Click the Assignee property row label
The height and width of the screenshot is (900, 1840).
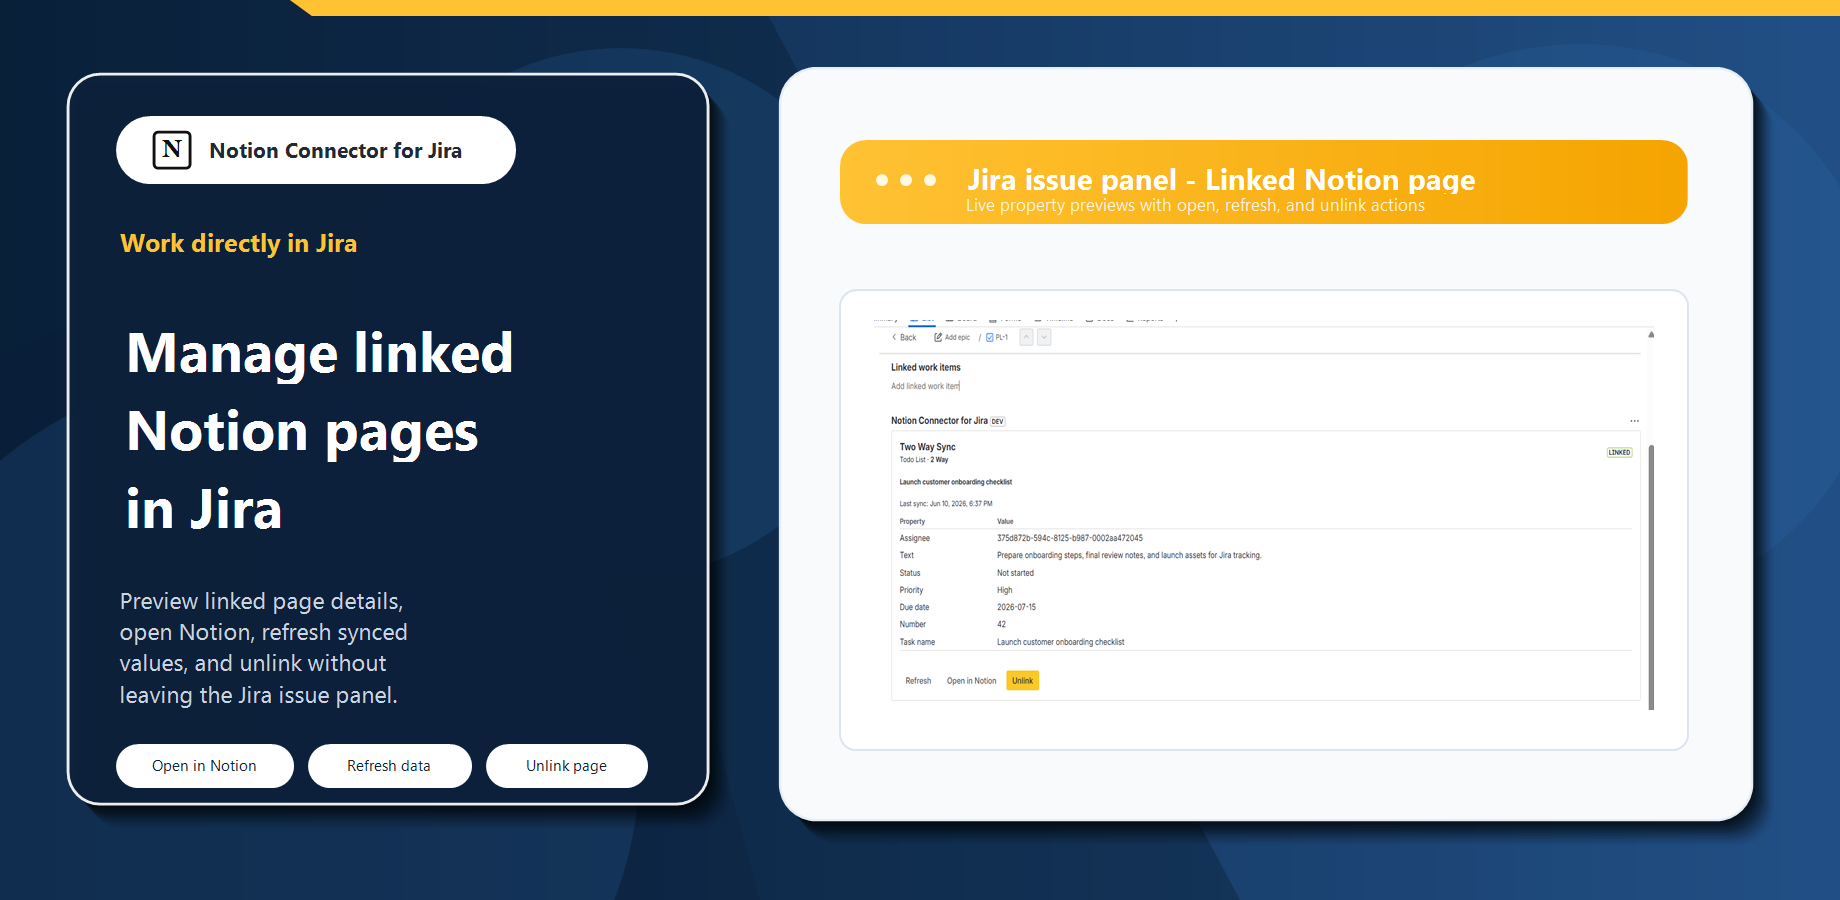[x=914, y=538]
